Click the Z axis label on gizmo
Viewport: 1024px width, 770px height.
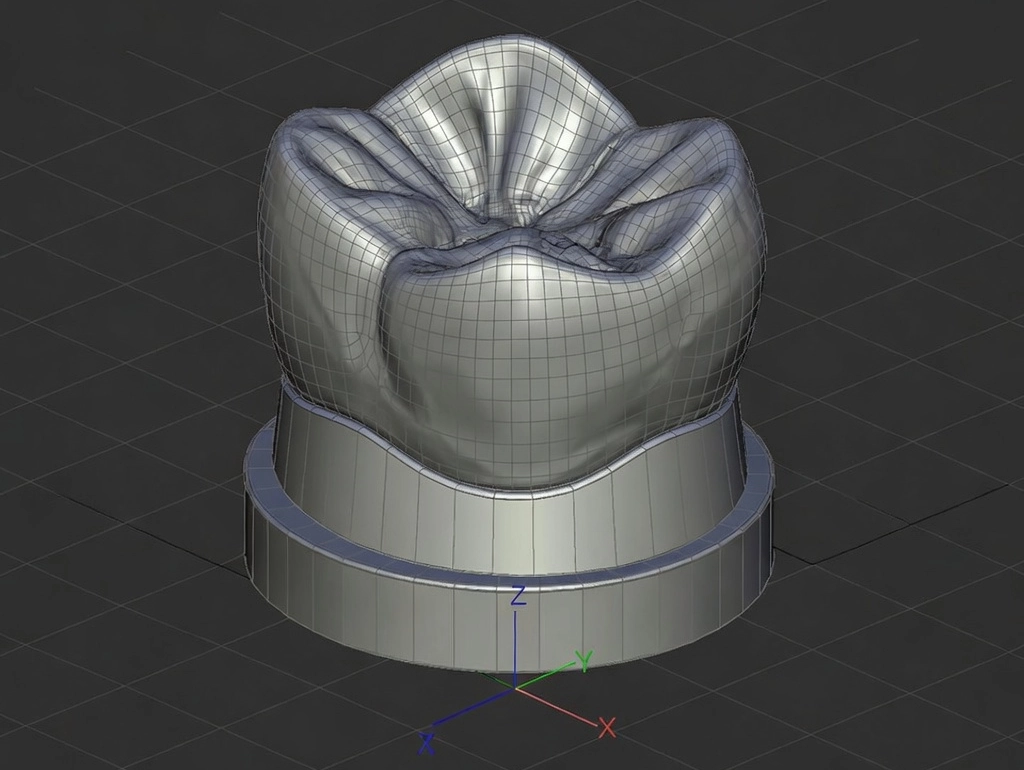click(x=519, y=596)
